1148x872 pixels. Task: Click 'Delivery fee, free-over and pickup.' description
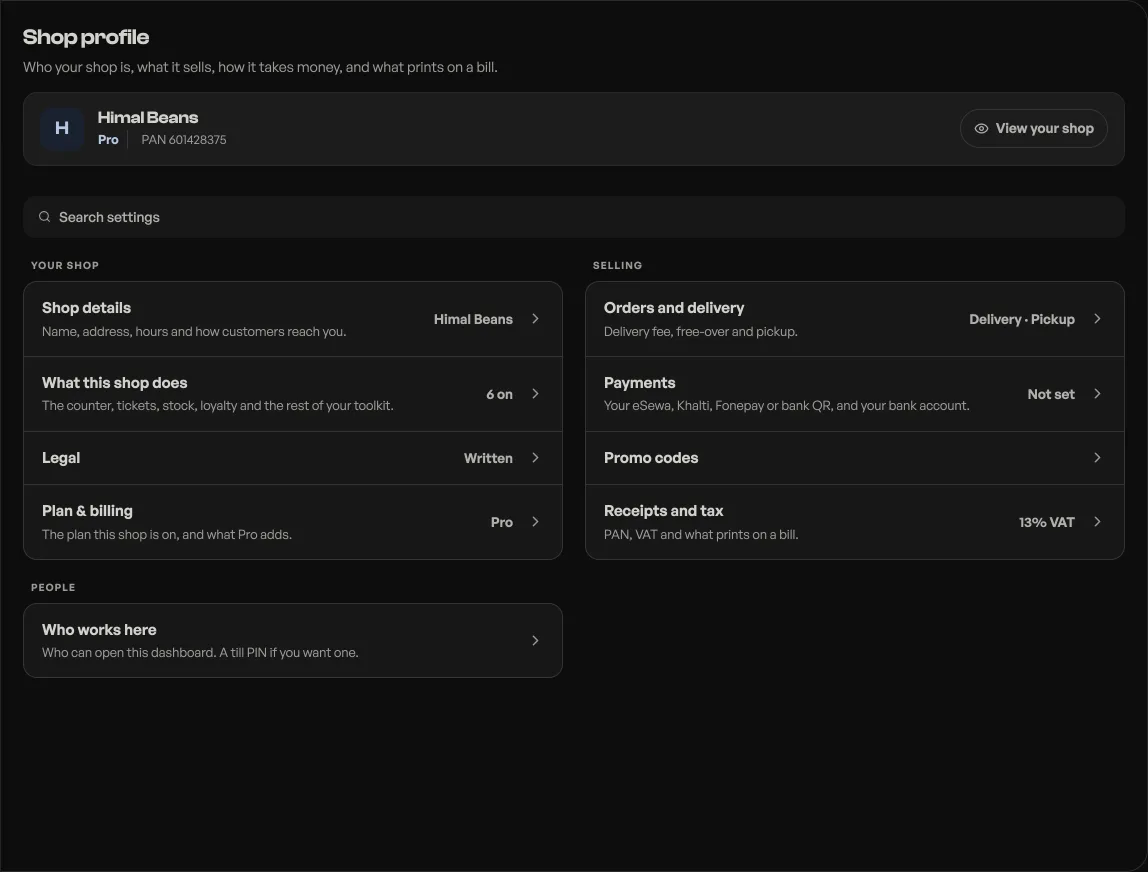point(701,332)
